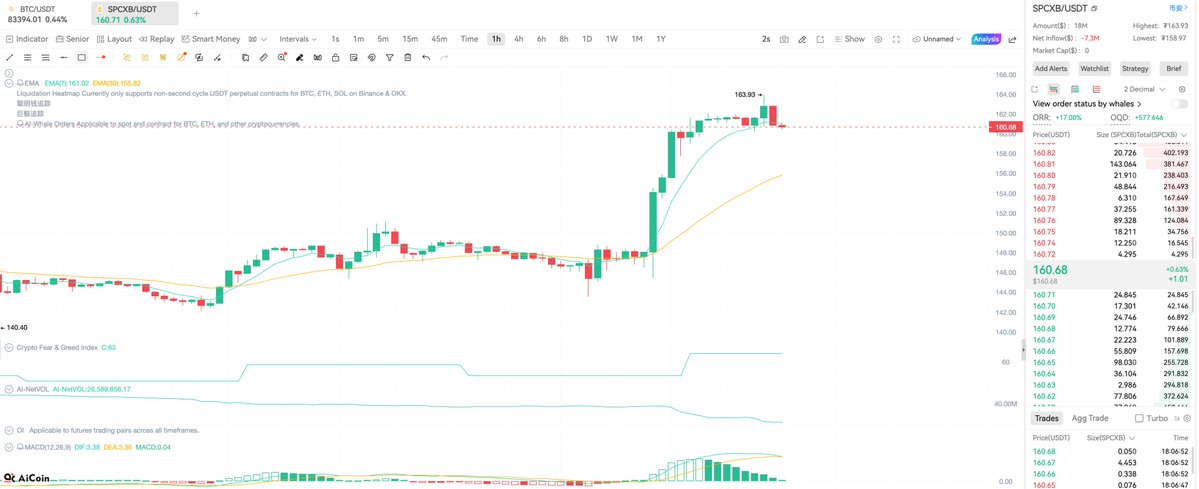This screenshot has width=1199, height=489.
Task: Show both-sides order book view
Action: click(1053, 90)
